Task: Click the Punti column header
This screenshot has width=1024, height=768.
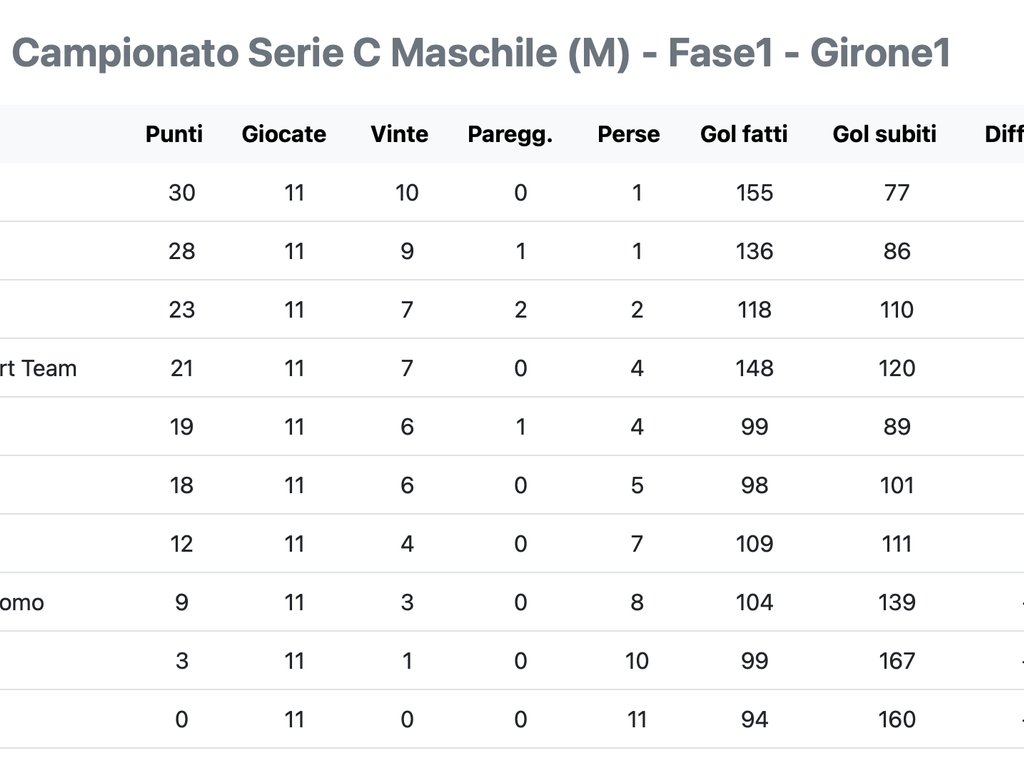Action: tap(174, 134)
